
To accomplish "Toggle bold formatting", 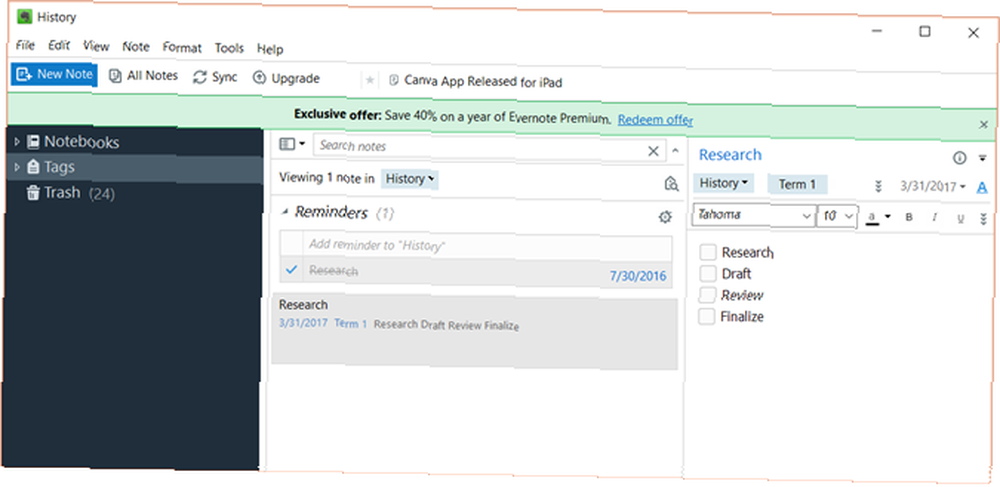I will 909,217.
